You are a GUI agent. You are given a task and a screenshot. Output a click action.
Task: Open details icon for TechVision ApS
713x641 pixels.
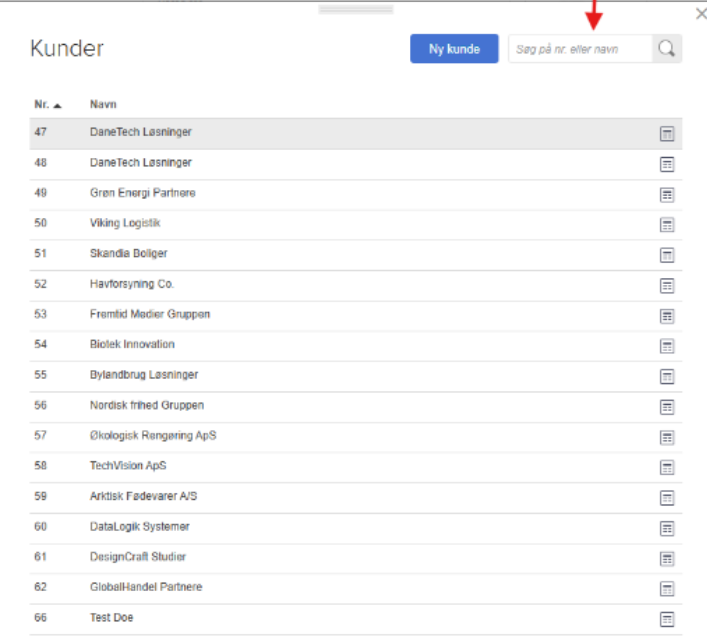[667, 467]
